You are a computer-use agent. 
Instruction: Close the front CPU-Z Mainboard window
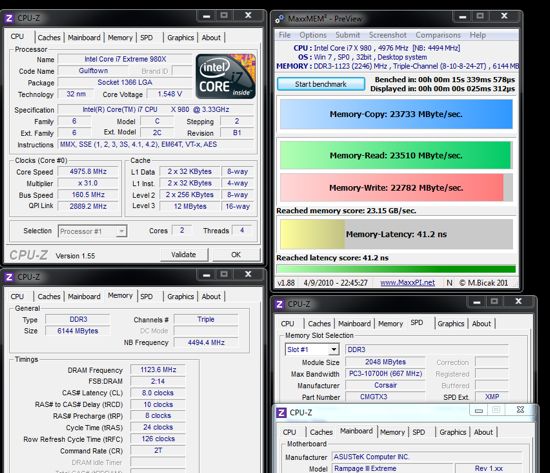(x=521, y=410)
